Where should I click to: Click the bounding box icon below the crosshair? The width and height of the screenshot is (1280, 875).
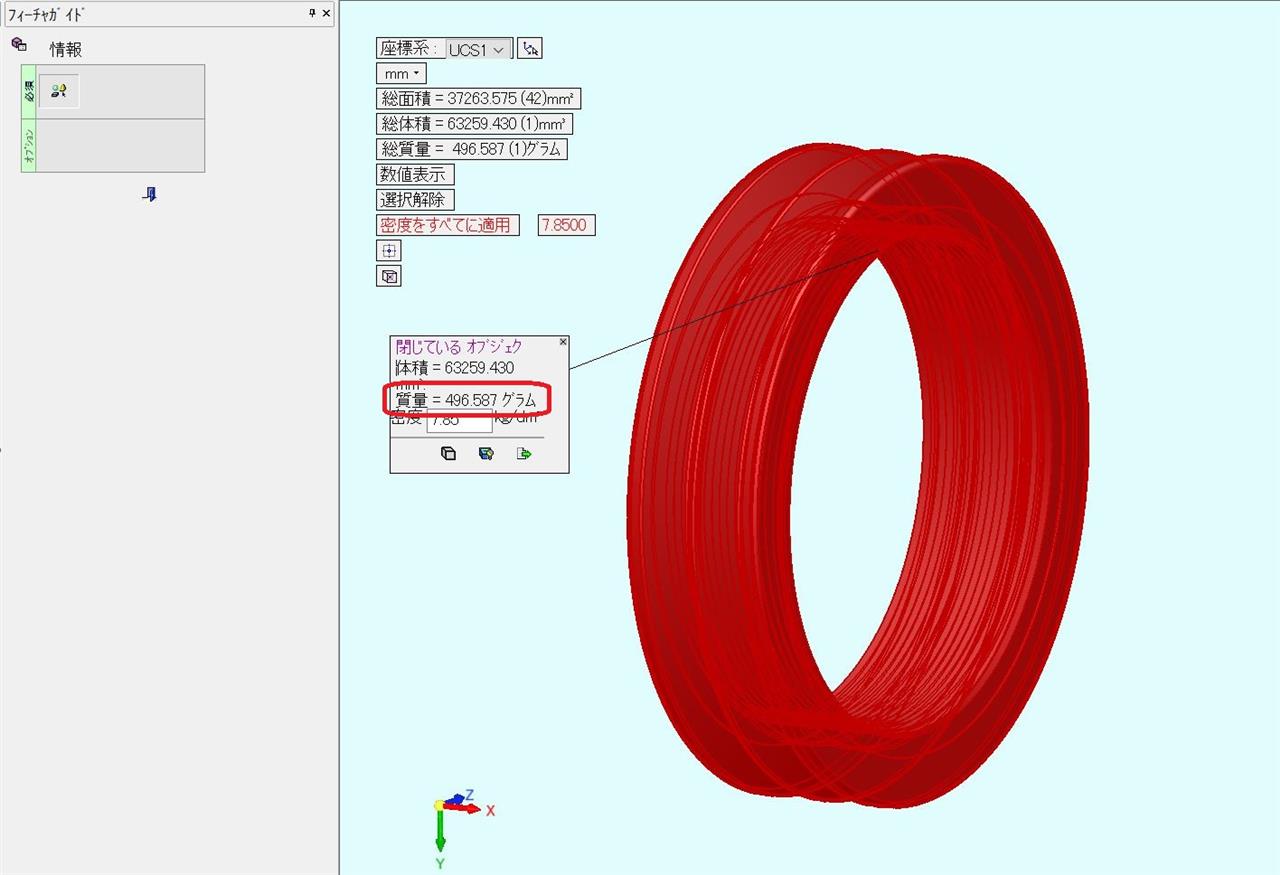(389, 276)
